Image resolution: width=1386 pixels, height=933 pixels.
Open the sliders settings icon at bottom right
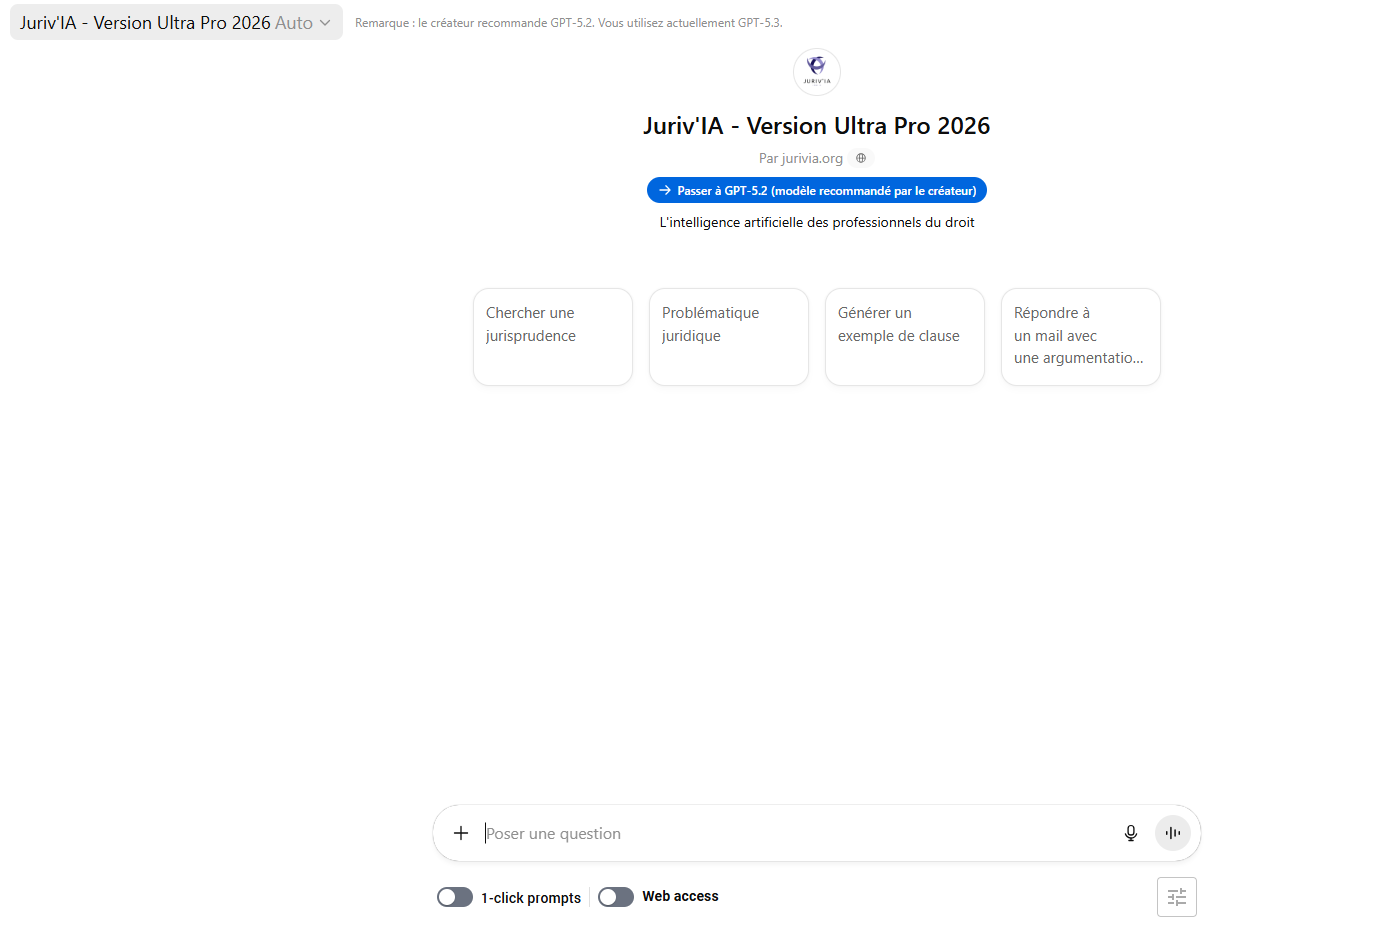pyautogui.click(x=1176, y=897)
